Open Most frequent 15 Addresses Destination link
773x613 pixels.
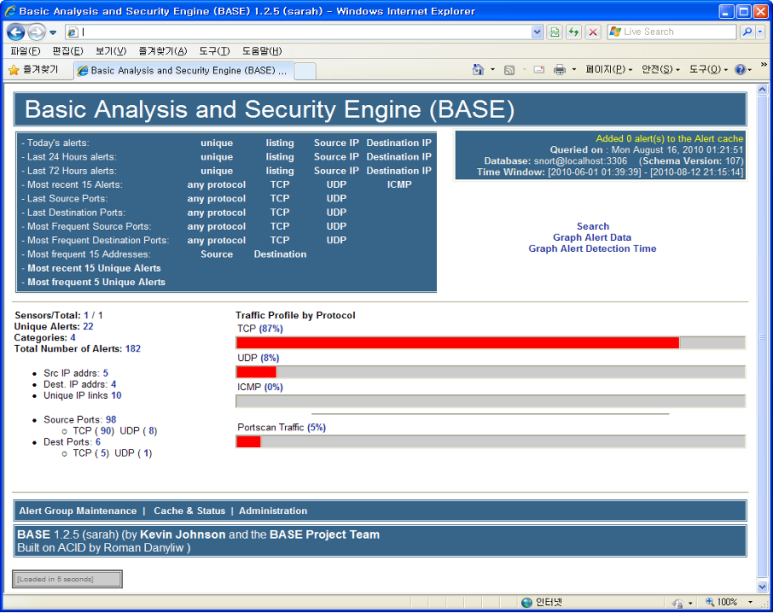pyautogui.click(x=280, y=254)
